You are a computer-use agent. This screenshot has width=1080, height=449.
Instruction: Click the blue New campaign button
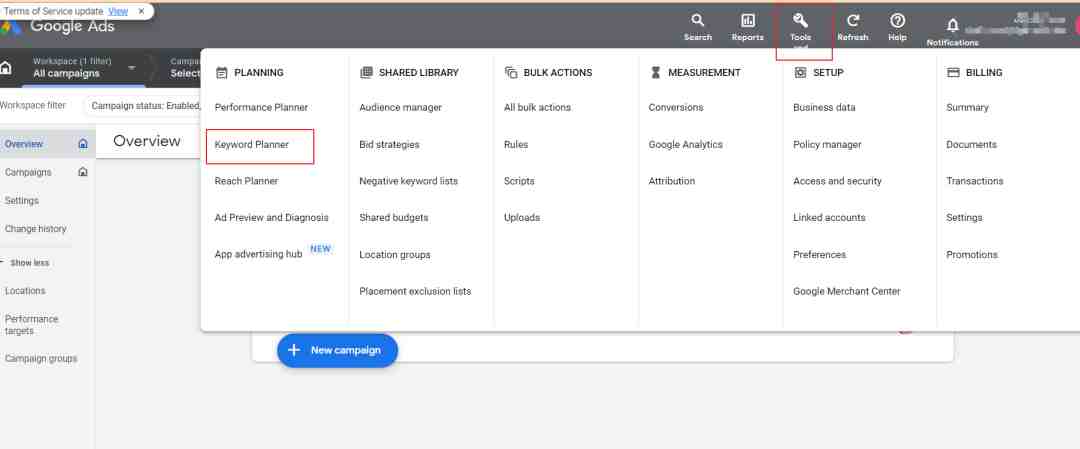[x=338, y=350]
